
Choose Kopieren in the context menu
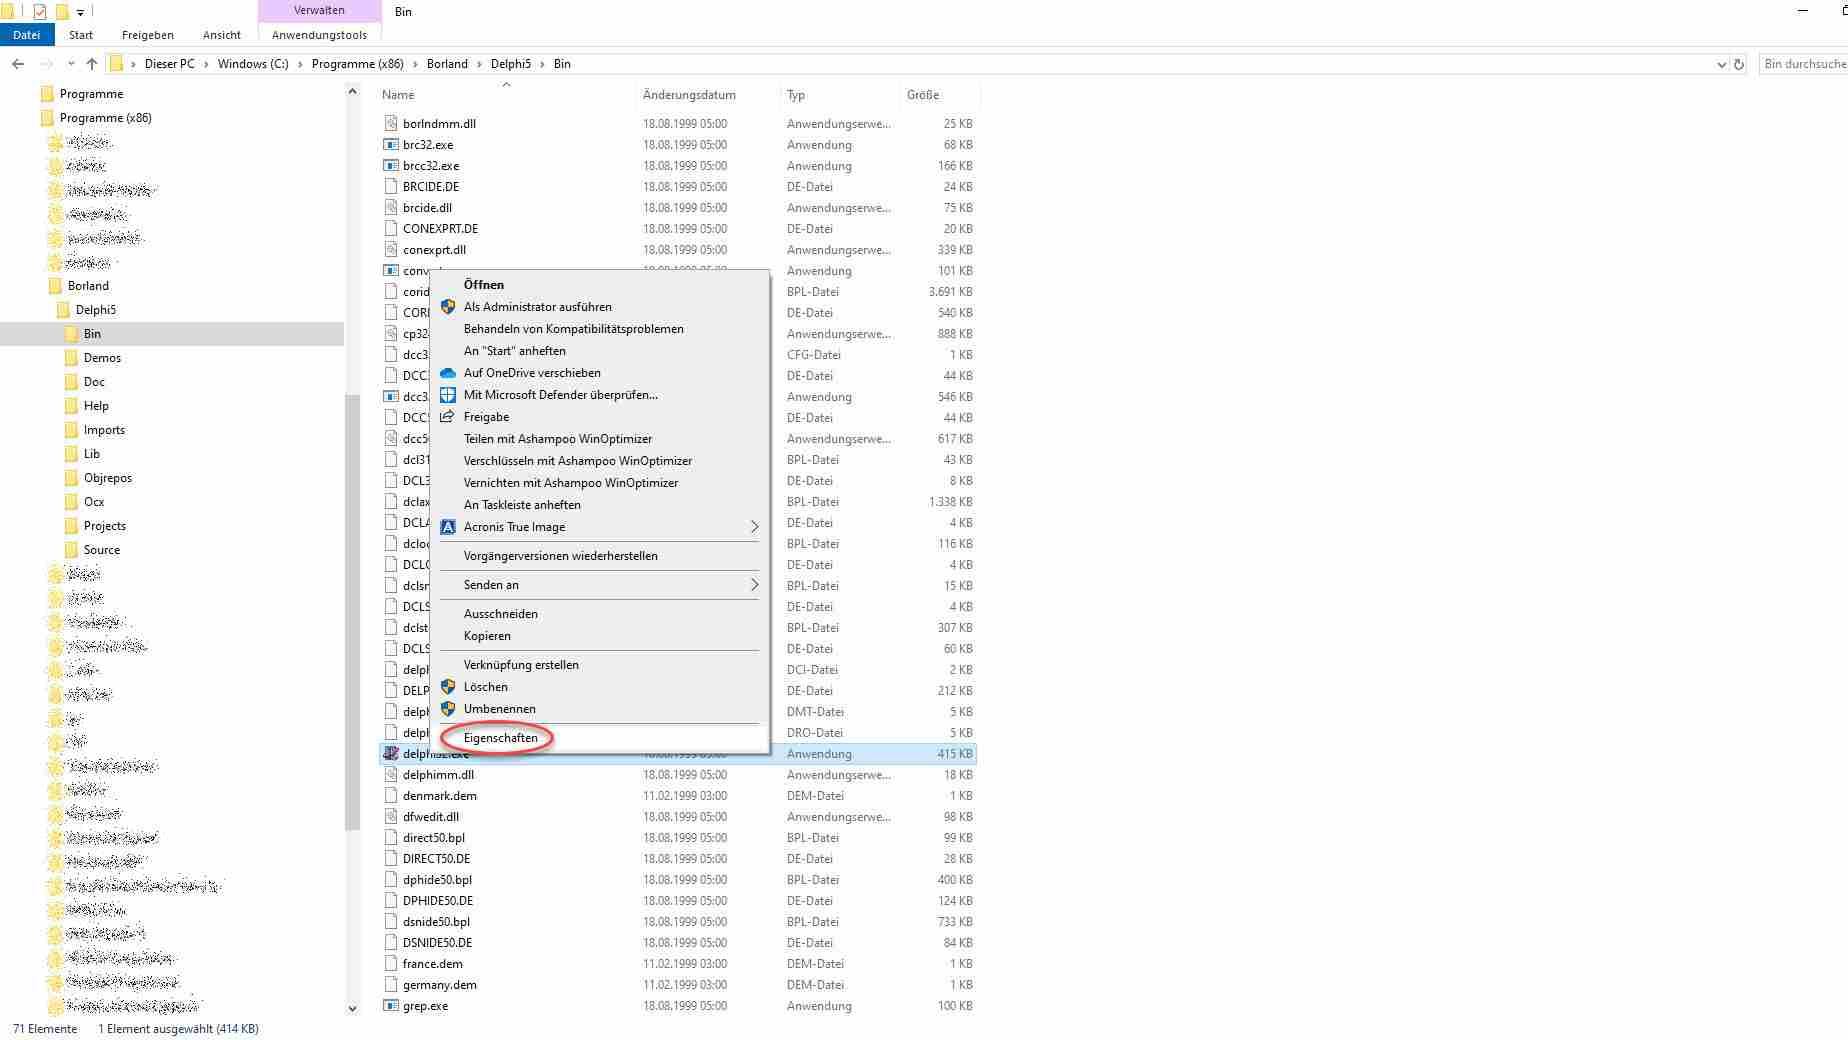tap(600, 636)
